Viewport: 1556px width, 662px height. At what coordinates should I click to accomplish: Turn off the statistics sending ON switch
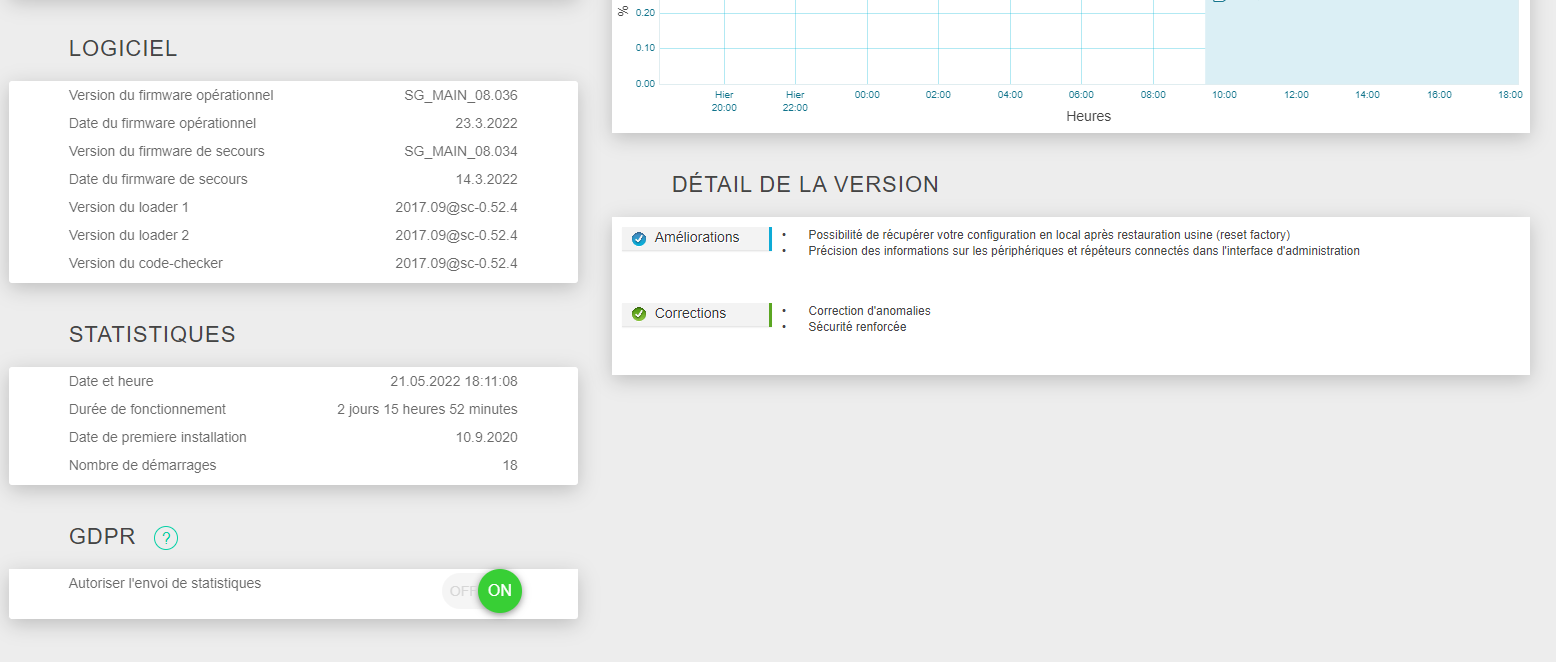pos(500,591)
